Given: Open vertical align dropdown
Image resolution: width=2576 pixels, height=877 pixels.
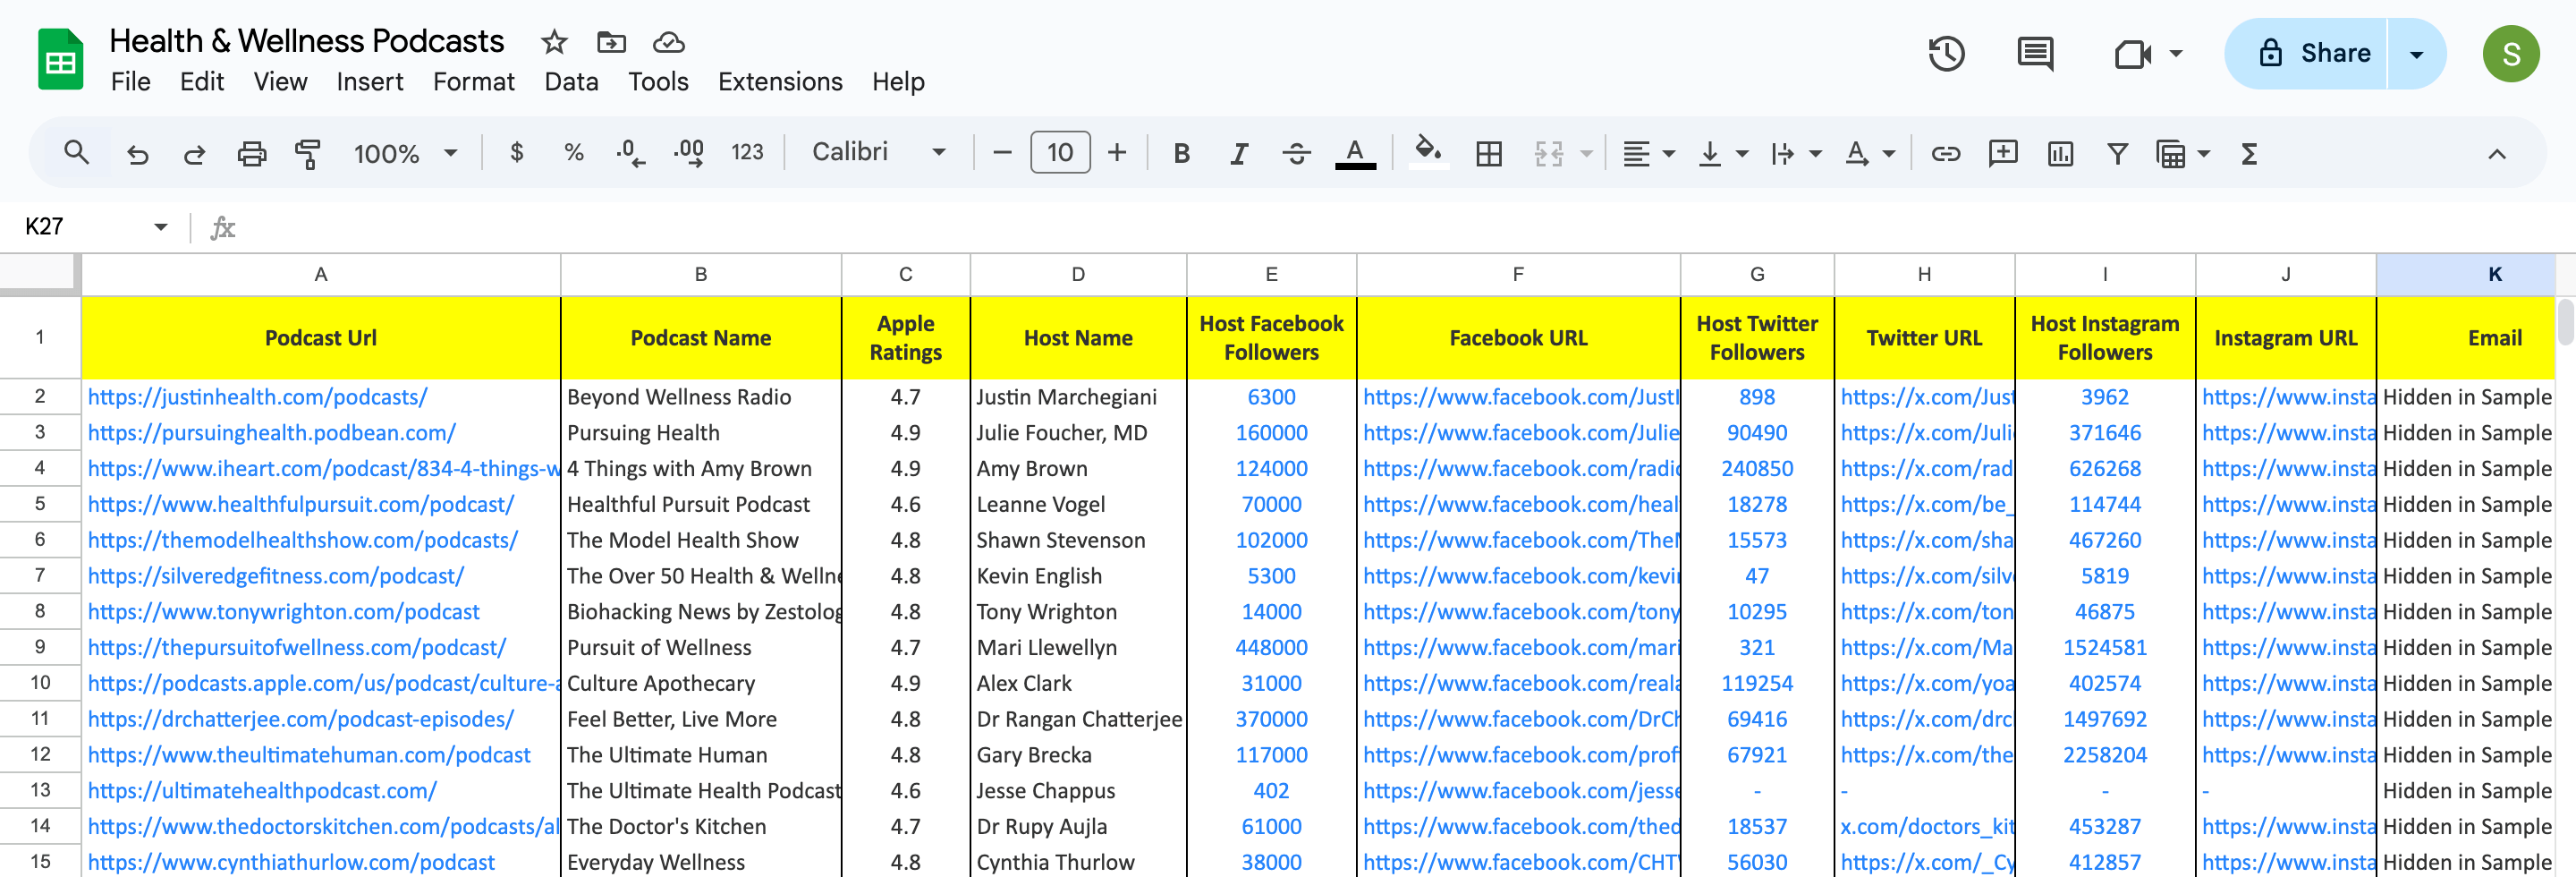Looking at the screenshot, I should [1723, 153].
